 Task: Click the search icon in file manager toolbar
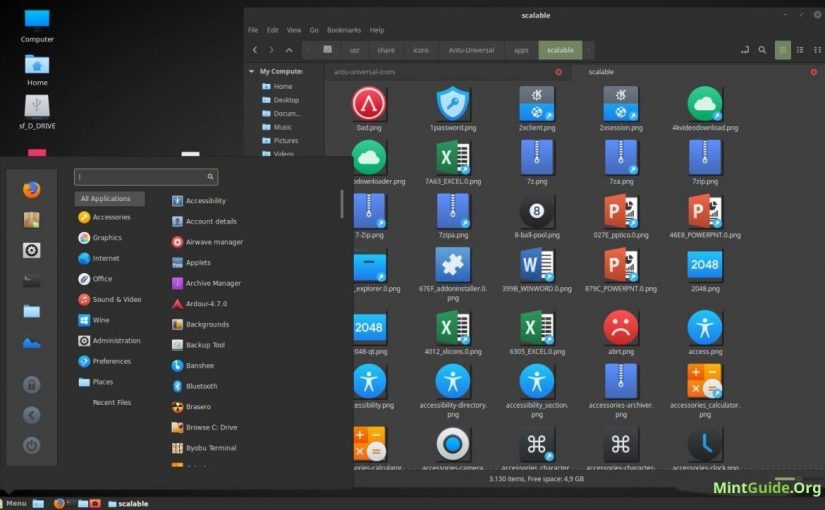point(762,50)
